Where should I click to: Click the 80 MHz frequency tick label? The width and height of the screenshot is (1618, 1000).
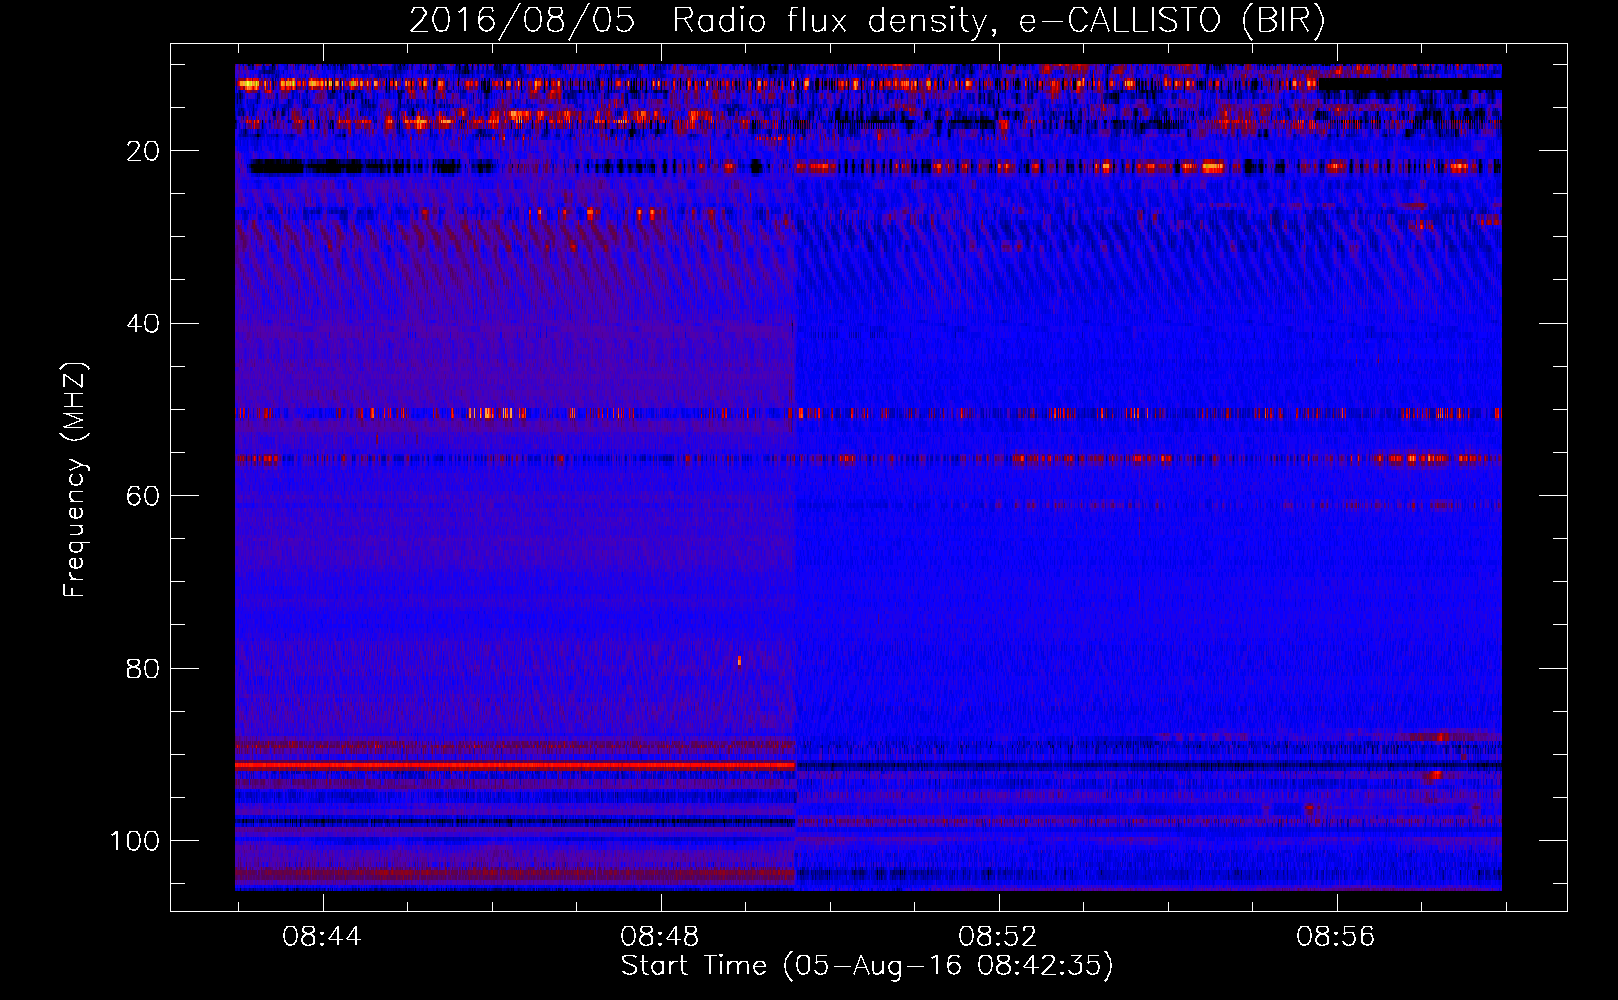click(143, 669)
